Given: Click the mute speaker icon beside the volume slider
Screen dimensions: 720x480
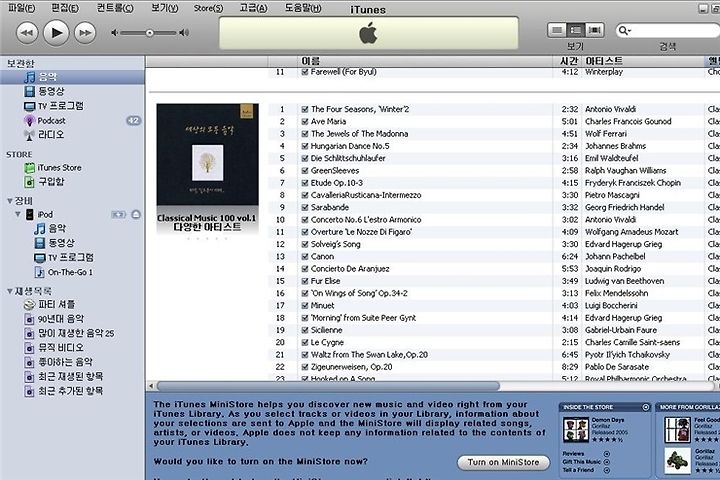Looking at the screenshot, I should [x=114, y=33].
